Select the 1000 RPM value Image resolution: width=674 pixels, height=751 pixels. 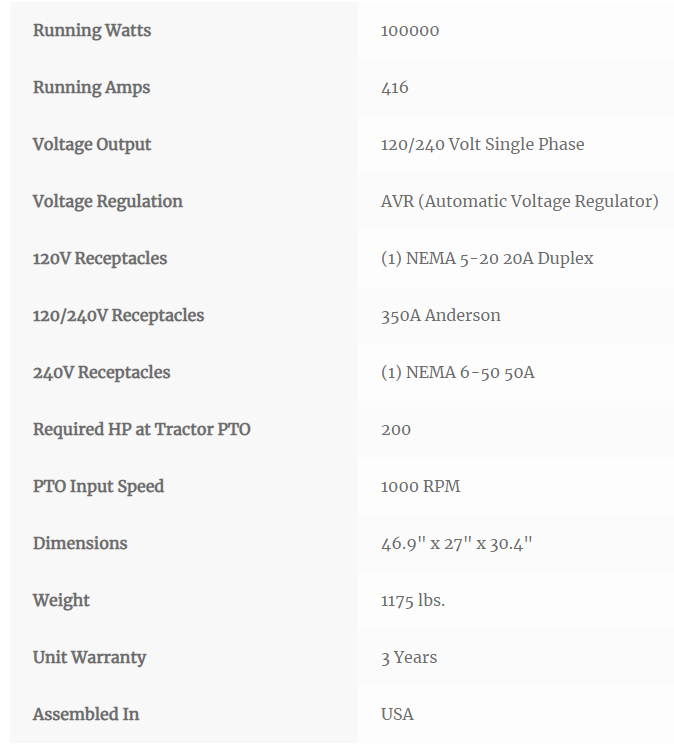tap(421, 487)
